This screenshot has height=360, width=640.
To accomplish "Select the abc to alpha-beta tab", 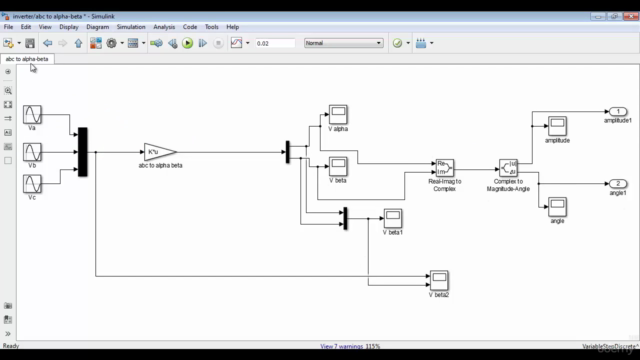I will 27,59.
